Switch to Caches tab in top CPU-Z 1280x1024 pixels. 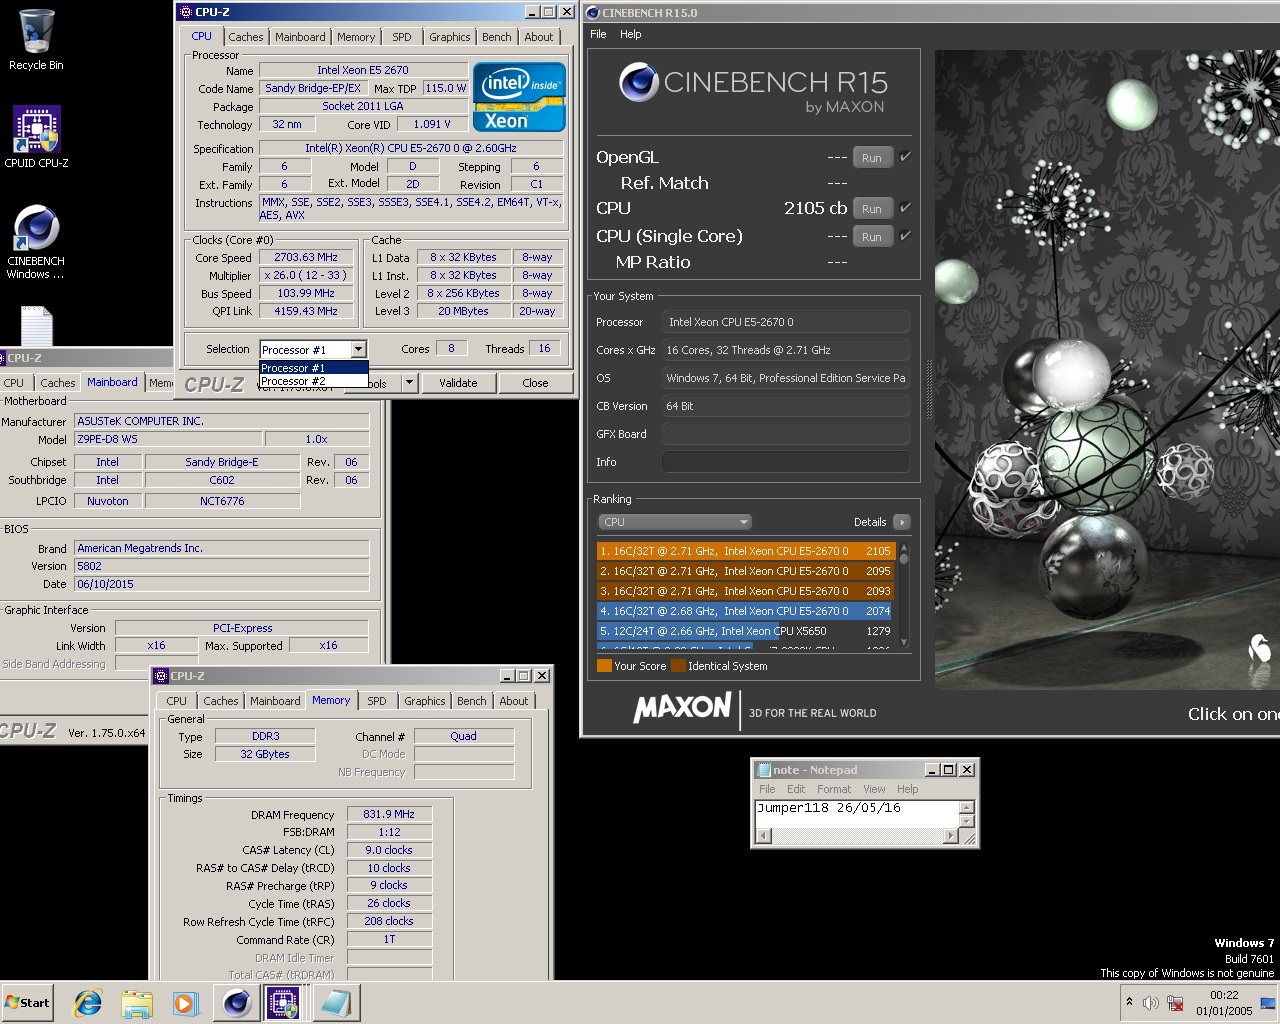245,37
